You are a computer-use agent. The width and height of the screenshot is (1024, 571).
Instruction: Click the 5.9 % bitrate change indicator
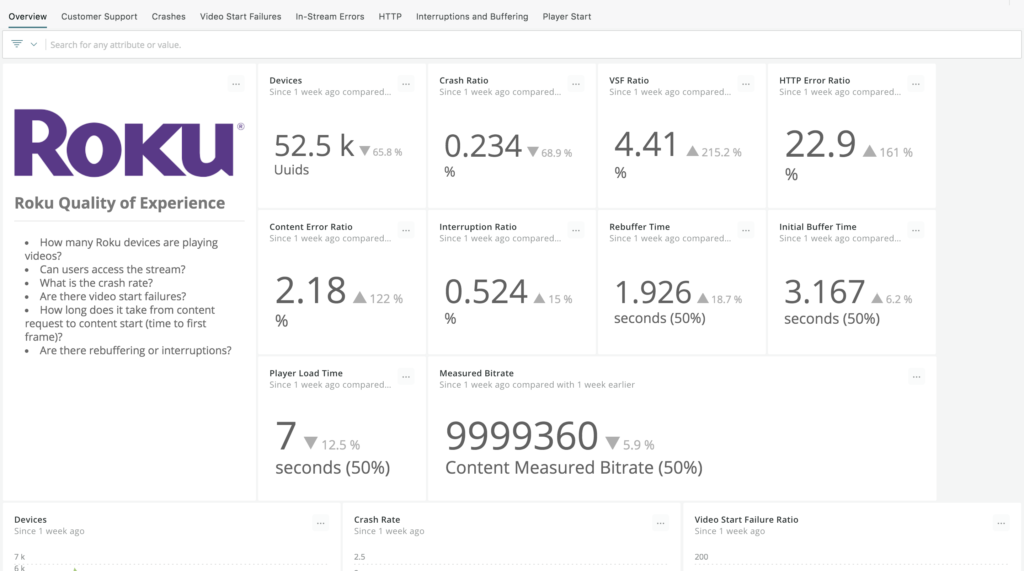point(630,444)
